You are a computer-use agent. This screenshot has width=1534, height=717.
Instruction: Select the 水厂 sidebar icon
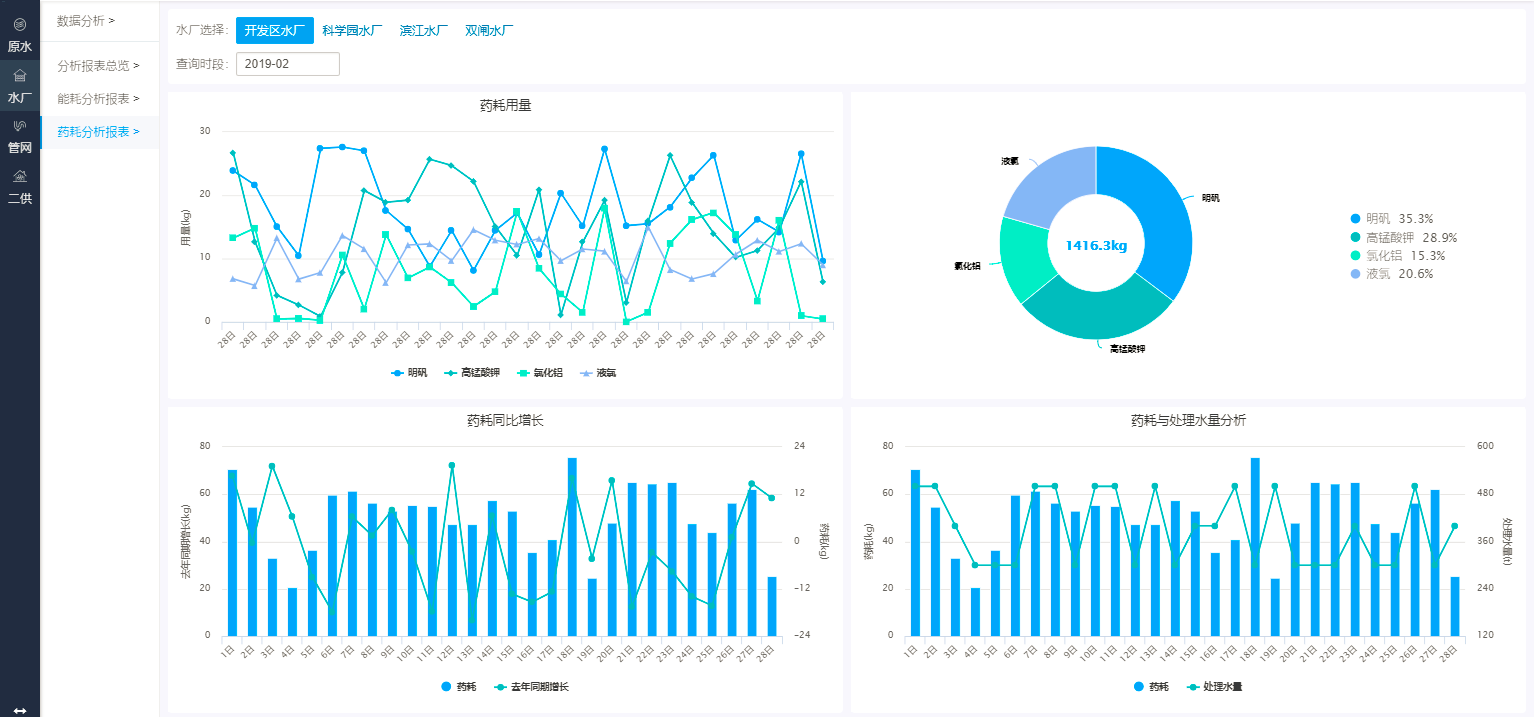(19, 75)
